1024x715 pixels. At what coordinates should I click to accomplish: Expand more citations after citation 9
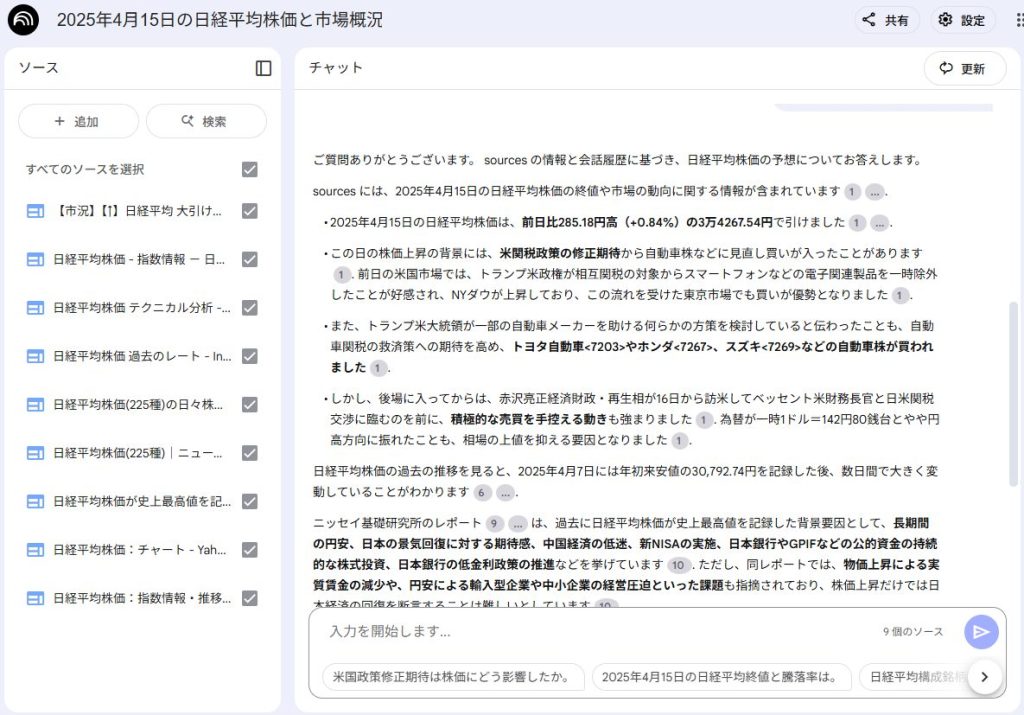[x=517, y=523]
